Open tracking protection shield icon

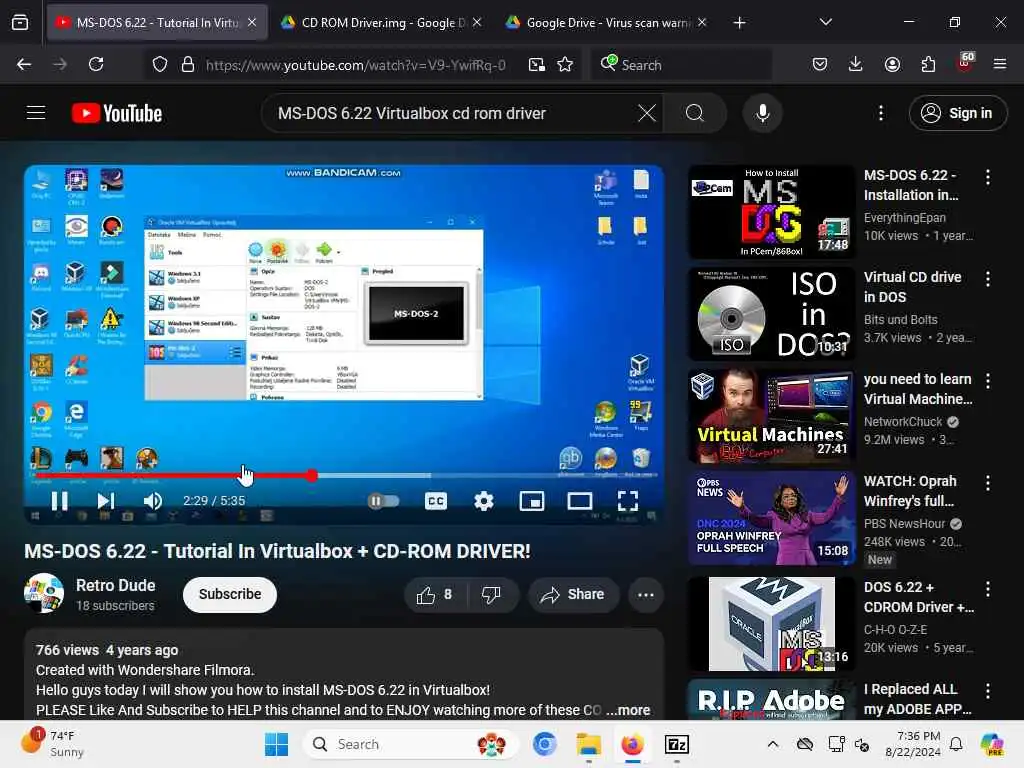pos(160,65)
